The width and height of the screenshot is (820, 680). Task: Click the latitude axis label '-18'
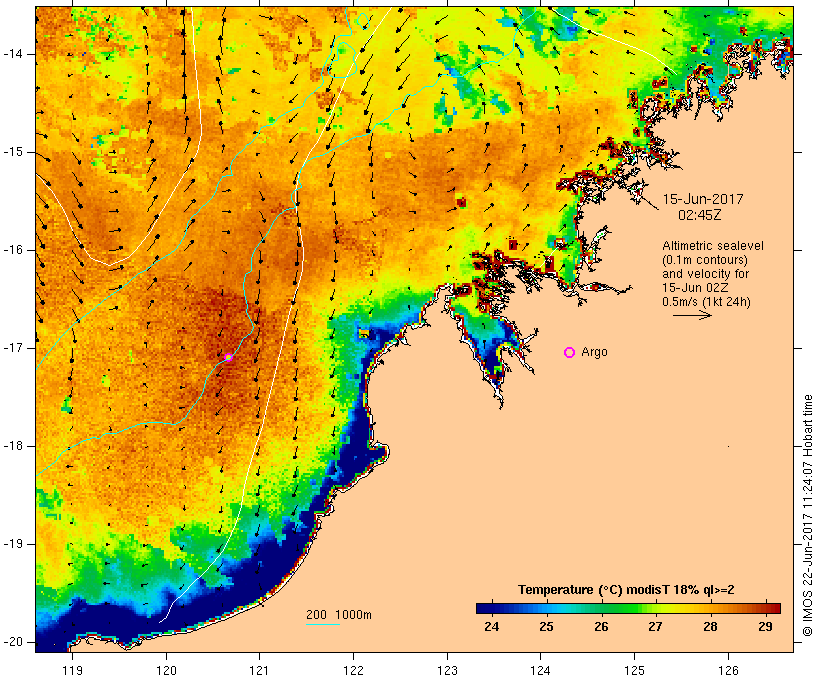tap(13, 446)
